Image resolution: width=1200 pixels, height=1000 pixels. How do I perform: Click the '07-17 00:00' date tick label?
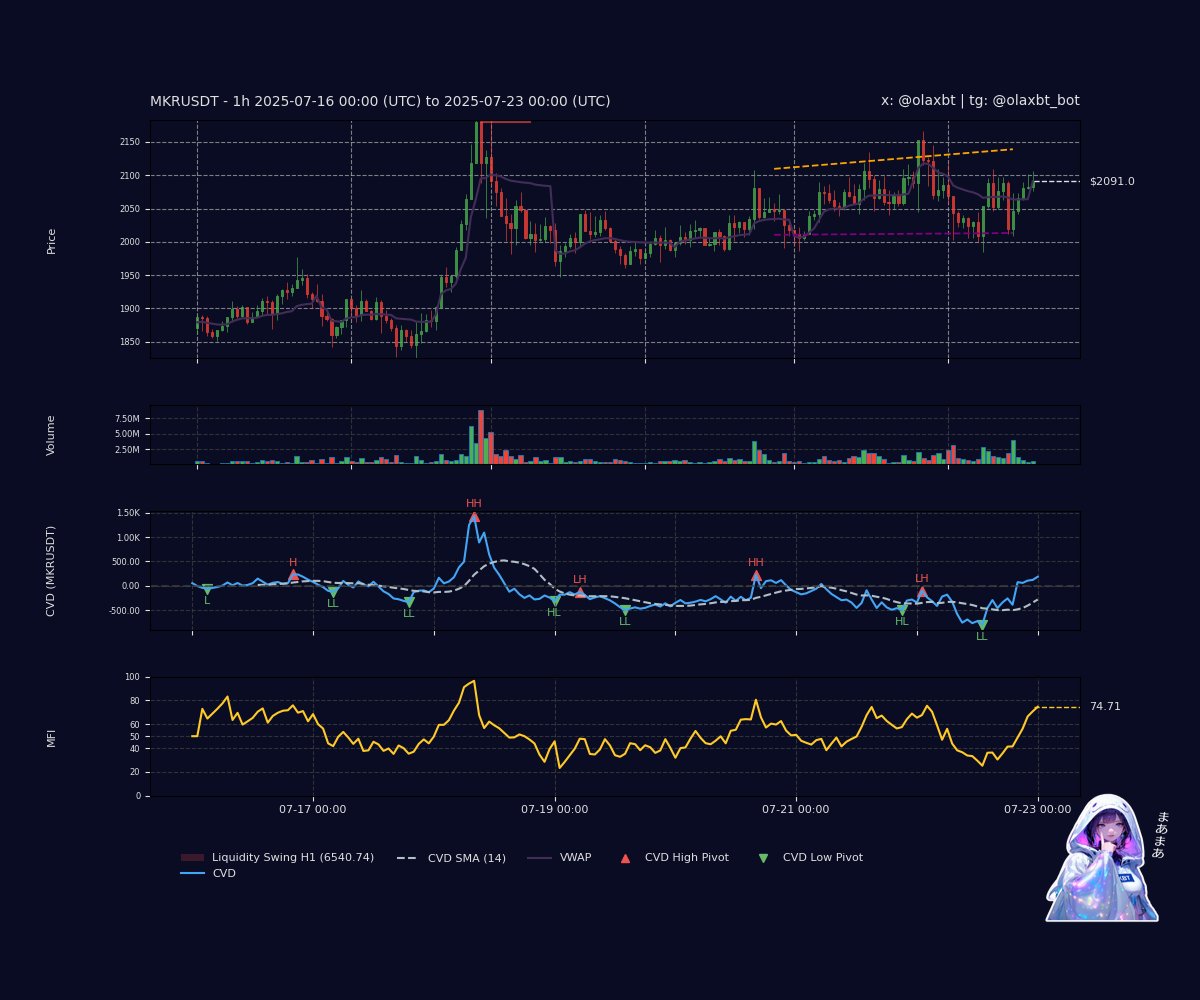click(x=313, y=810)
